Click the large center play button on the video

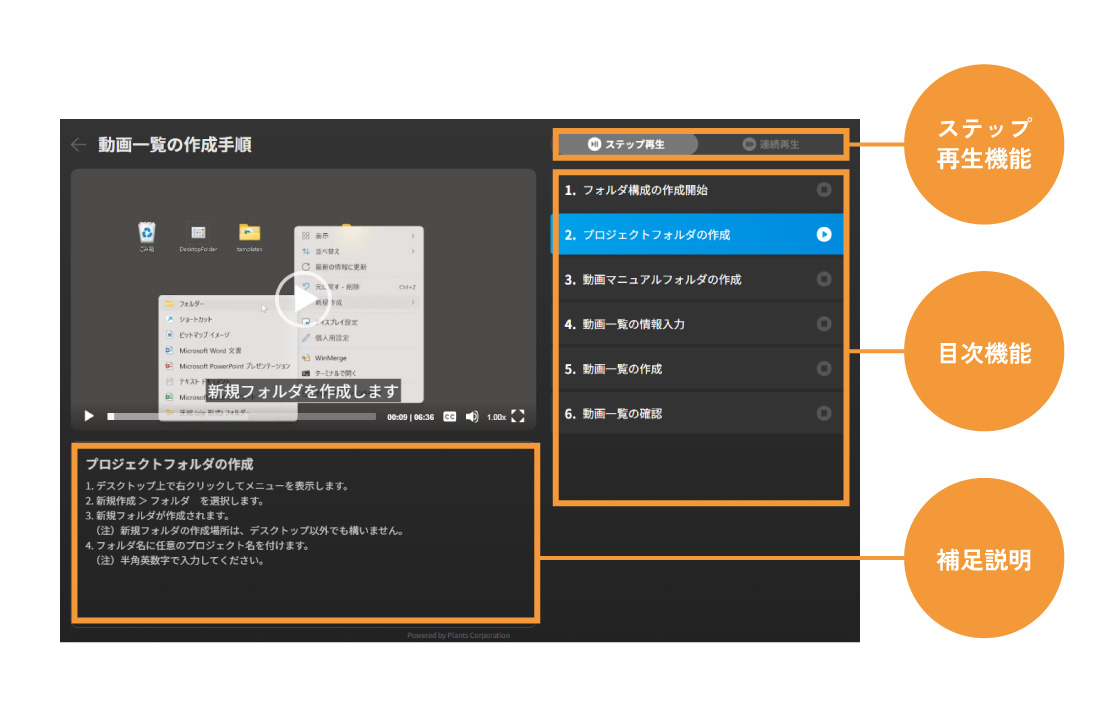pos(303,300)
